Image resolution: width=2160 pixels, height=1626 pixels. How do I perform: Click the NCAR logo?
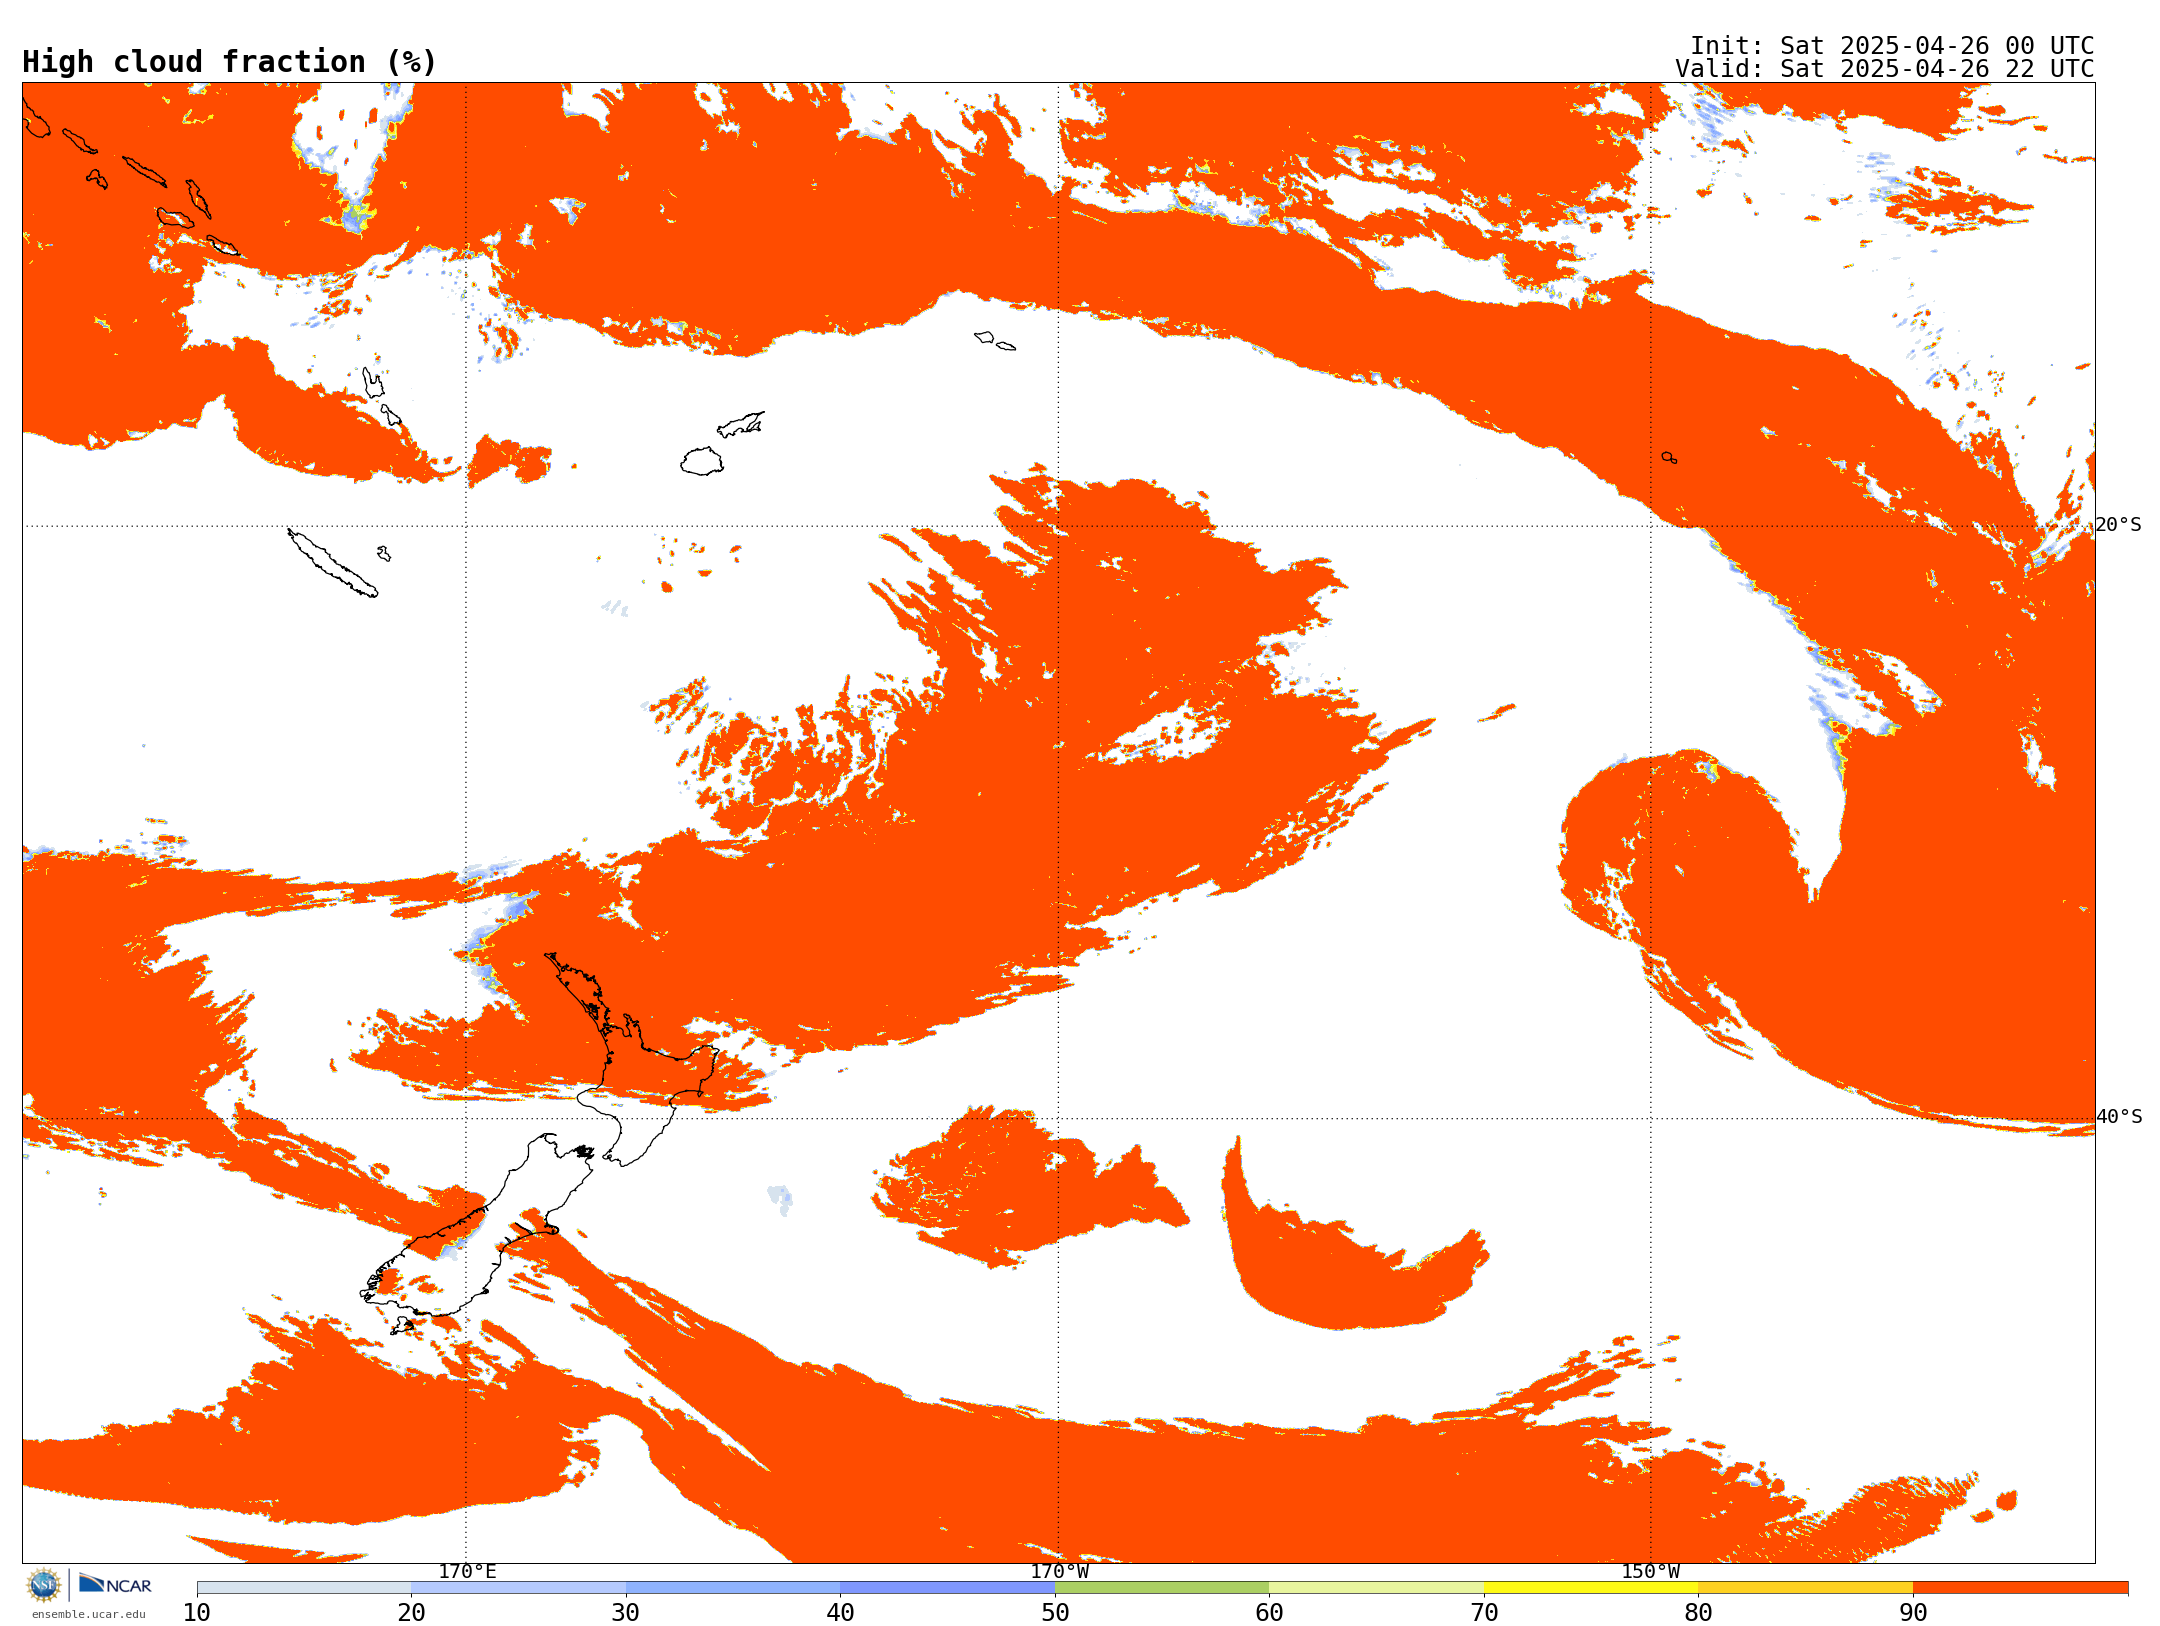115,1584
